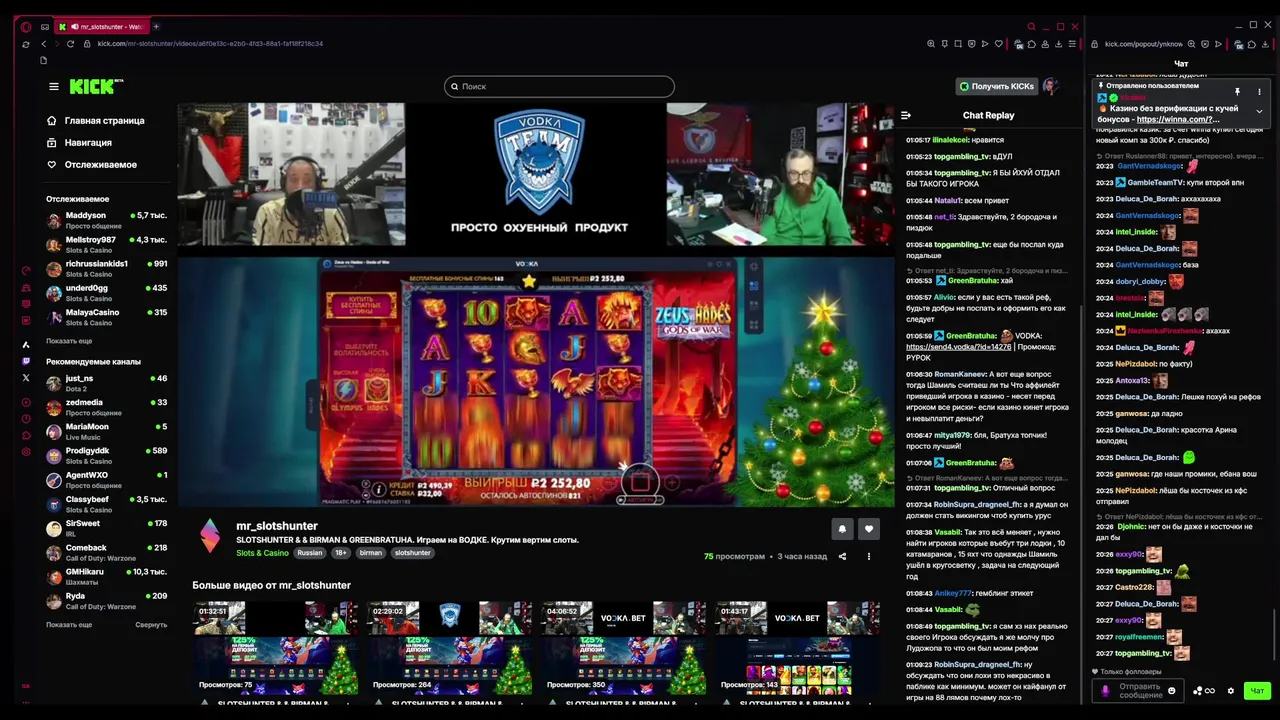Open X (Twitter) in Opera sidebar
The height and width of the screenshot is (720, 1280).
[26, 378]
